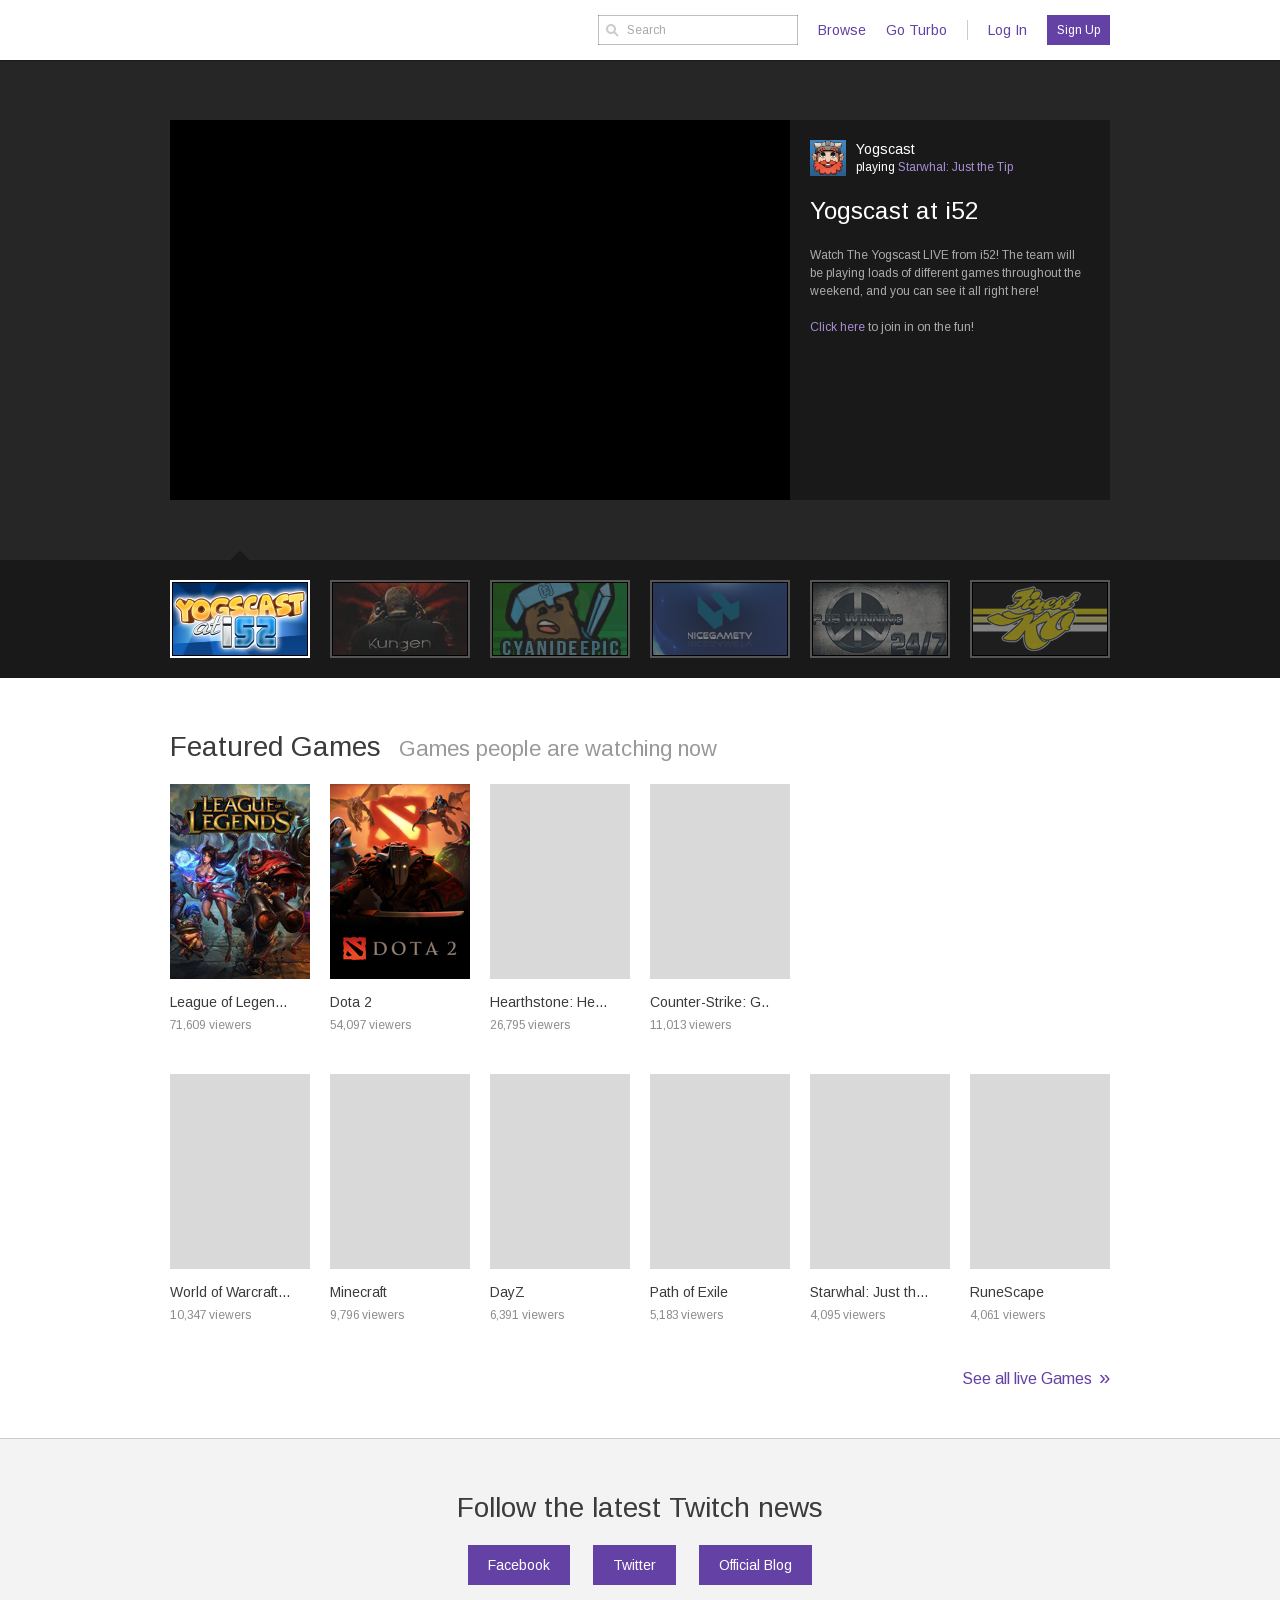
Task: Open the Yogscast channel name link
Action: click(x=885, y=149)
